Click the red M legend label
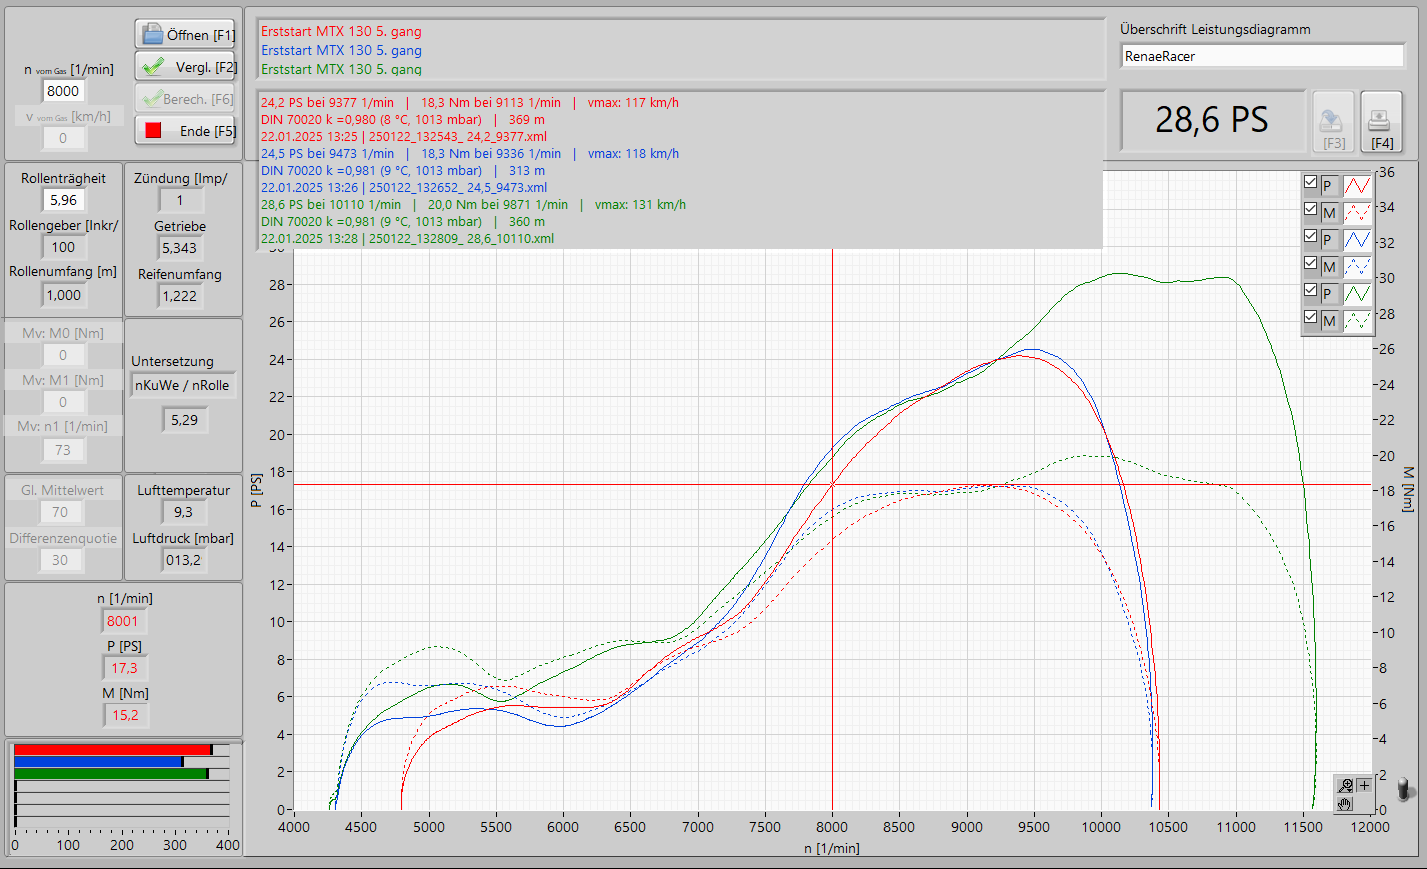The height and width of the screenshot is (869, 1427). [x=1329, y=212]
